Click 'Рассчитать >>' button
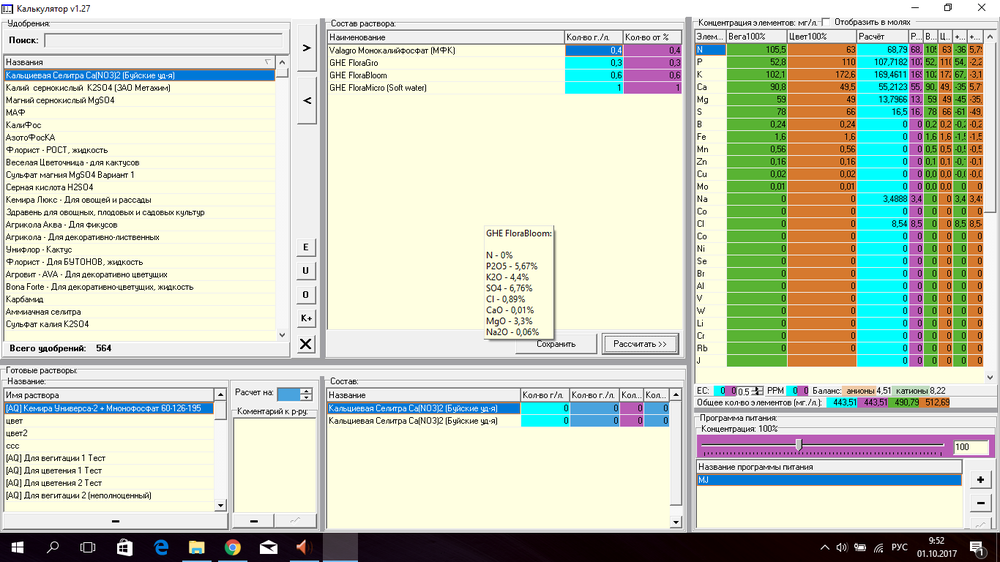The image size is (1000, 562). [640, 344]
